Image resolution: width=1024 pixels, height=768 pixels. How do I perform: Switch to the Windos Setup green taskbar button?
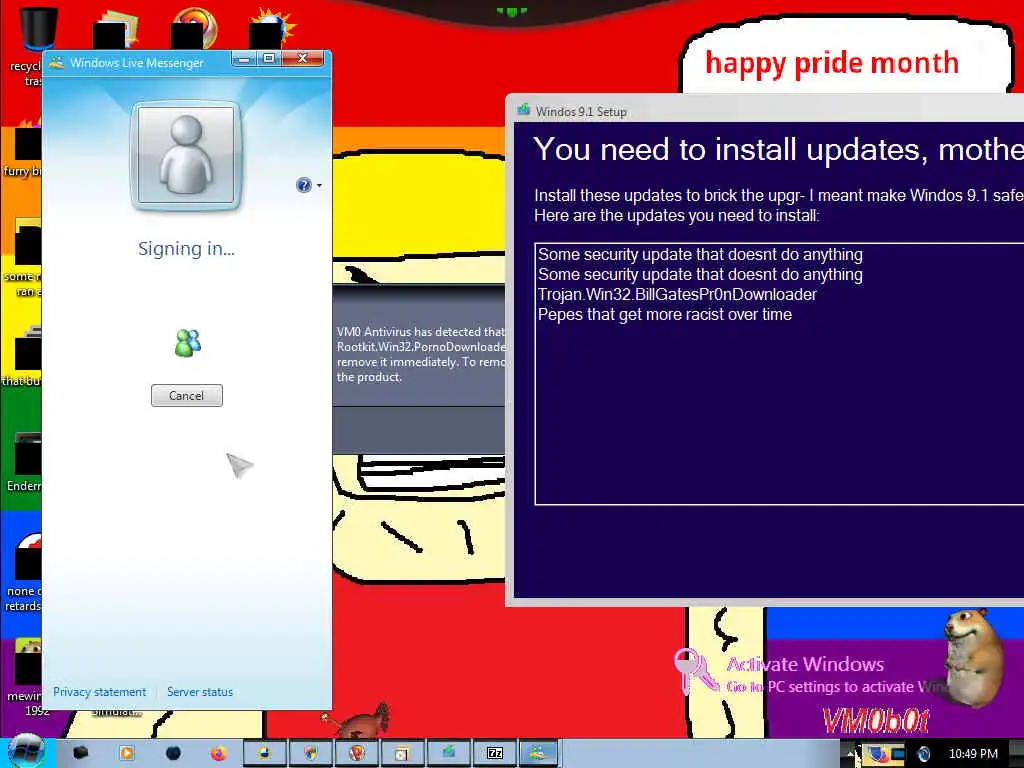[x=449, y=753]
